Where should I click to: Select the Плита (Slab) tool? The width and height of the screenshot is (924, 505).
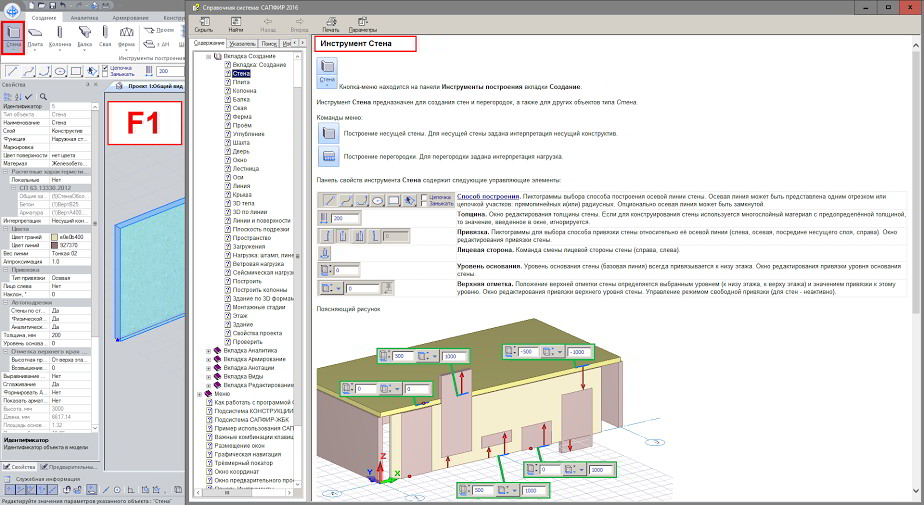pos(36,35)
